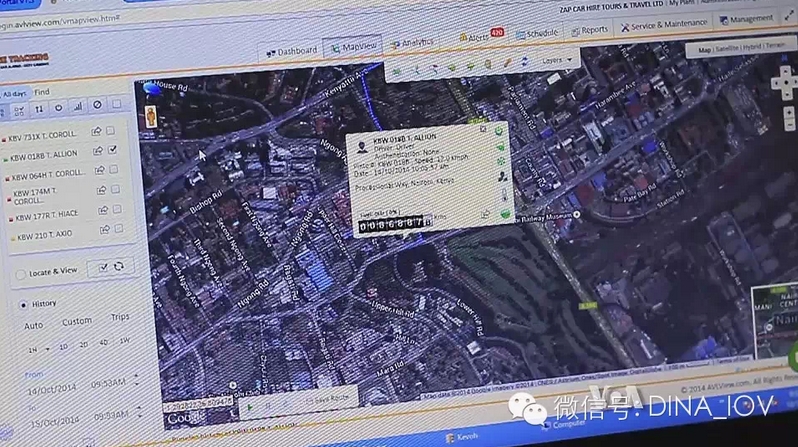This screenshot has width=798, height=447.
Task: Open Service & Maintenance section
Action: pos(663,24)
